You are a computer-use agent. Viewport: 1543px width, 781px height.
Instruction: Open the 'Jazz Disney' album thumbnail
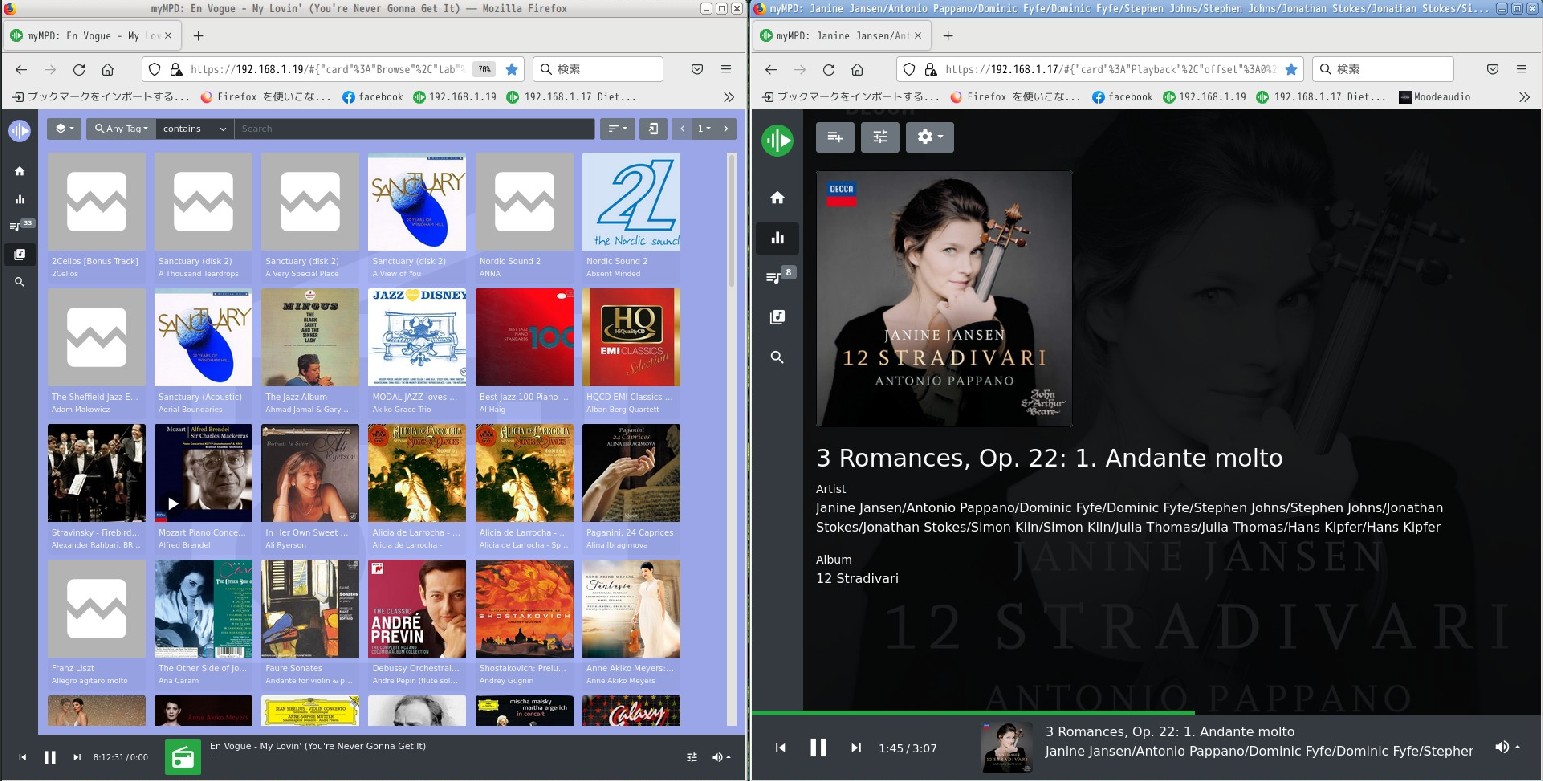[x=417, y=337]
